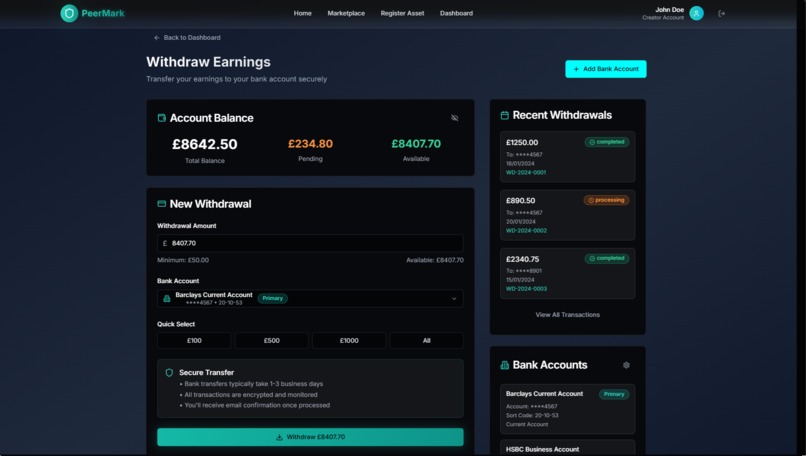Screen dimensions: 806x456
Task: Click the pound sign in amount field
Action: pyautogui.click(x=164, y=243)
